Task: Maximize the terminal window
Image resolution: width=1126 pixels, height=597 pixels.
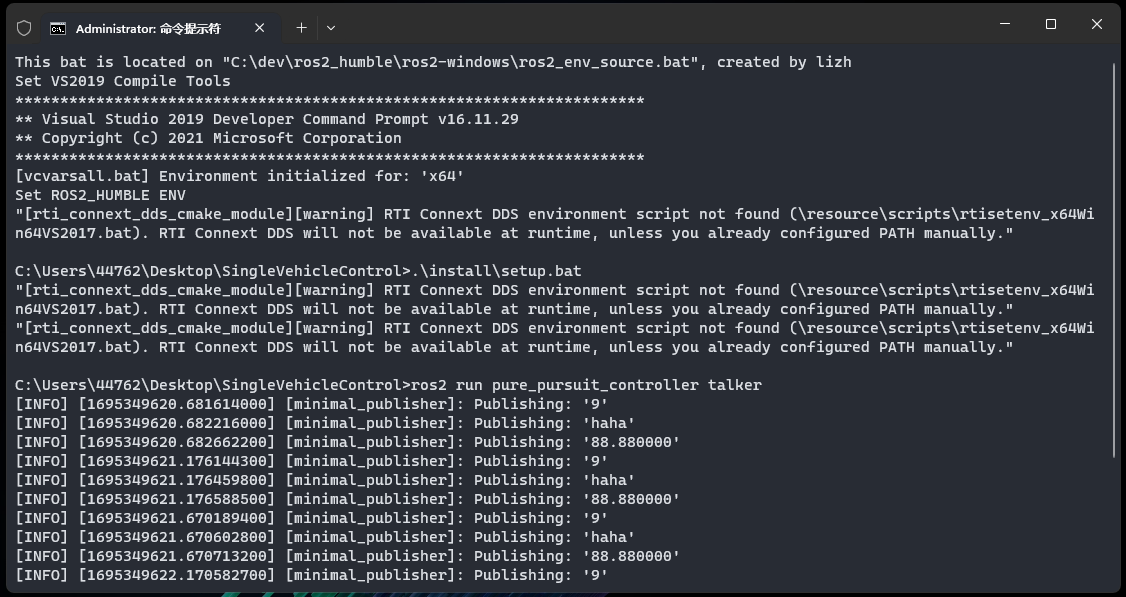Action: (x=1051, y=24)
